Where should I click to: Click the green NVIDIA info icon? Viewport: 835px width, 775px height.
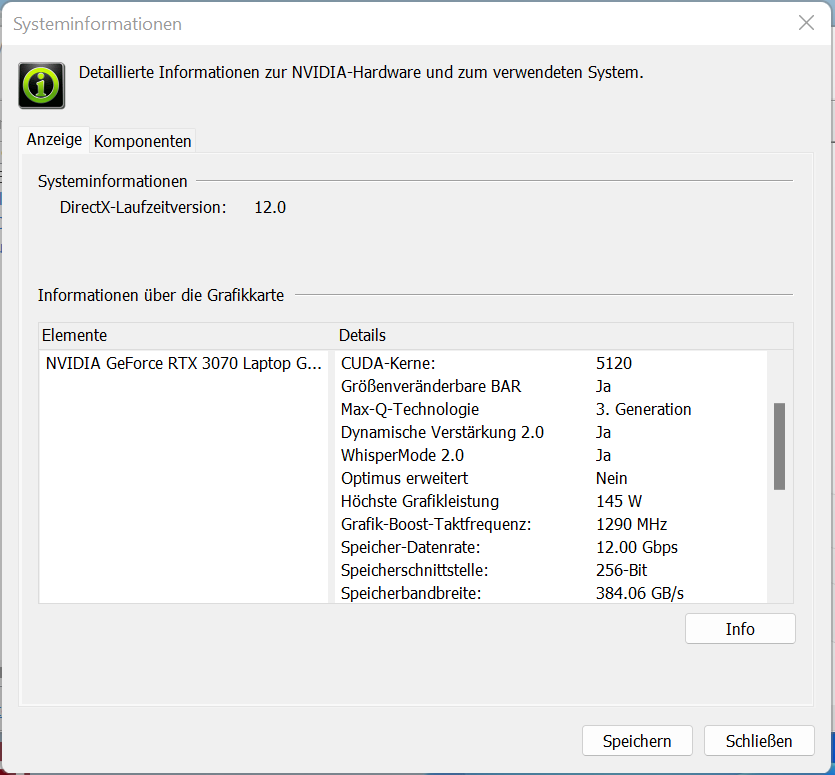(42, 85)
